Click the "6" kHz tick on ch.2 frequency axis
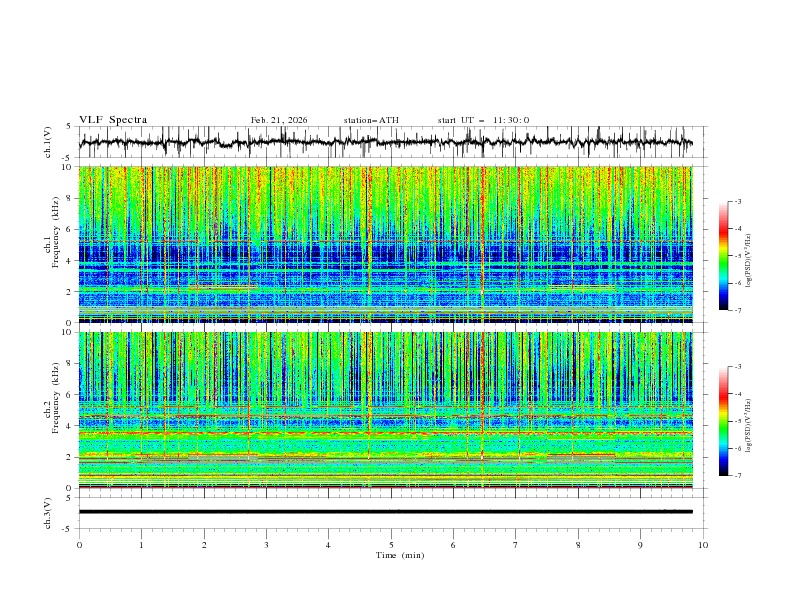Viewport: 792px width, 612px height. pos(69,394)
